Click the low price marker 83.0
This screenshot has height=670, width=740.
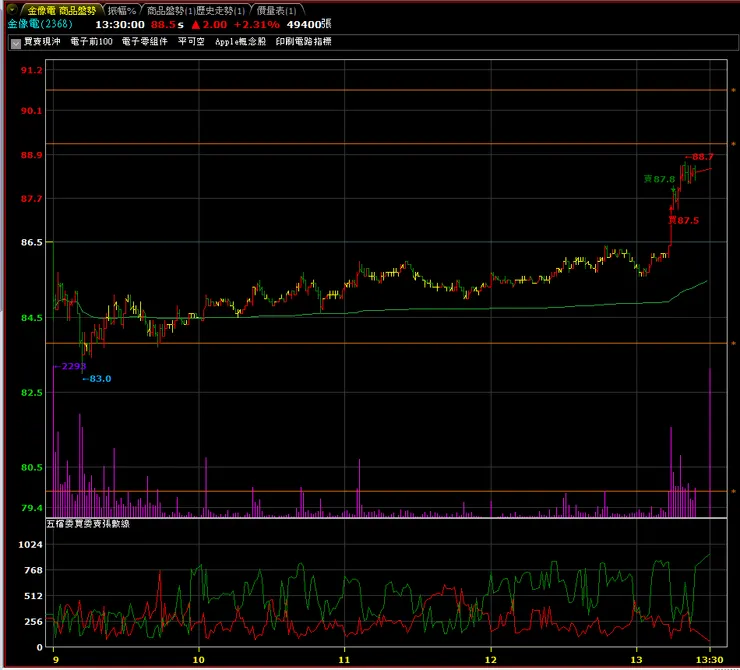pyautogui.click(x=97, y=379)
